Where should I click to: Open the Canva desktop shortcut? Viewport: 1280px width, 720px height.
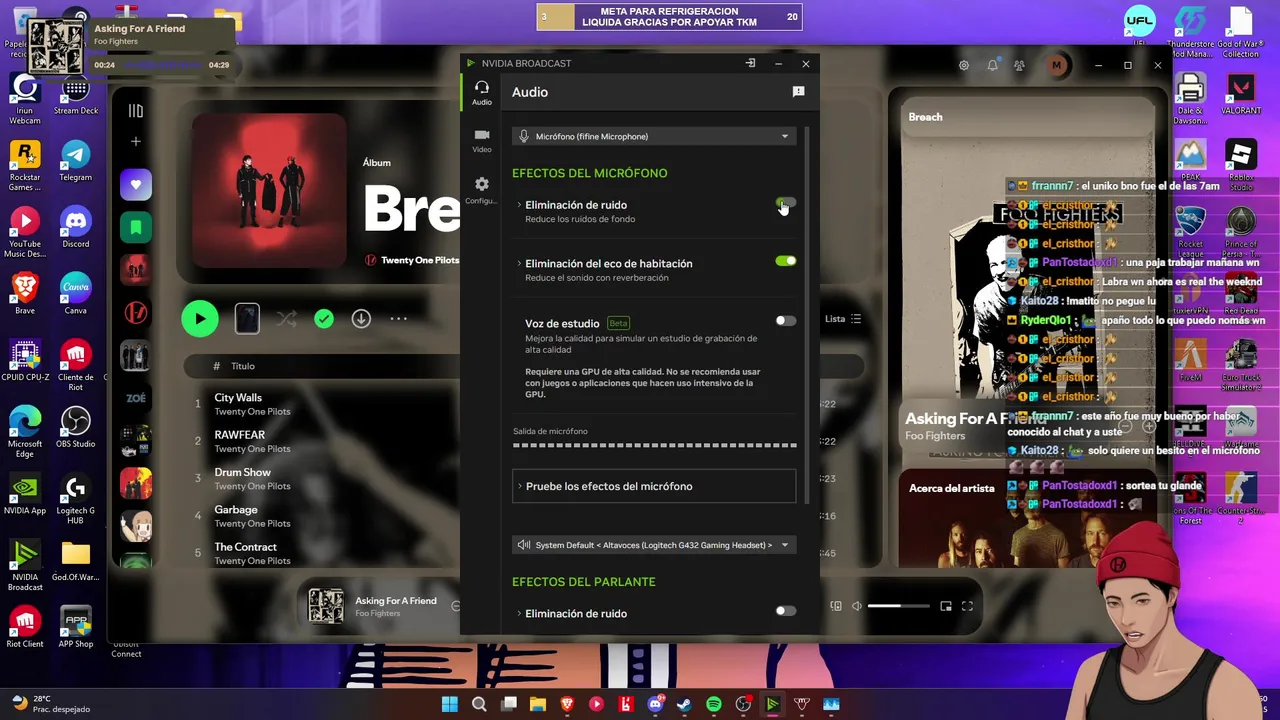(x=75, y=295)
